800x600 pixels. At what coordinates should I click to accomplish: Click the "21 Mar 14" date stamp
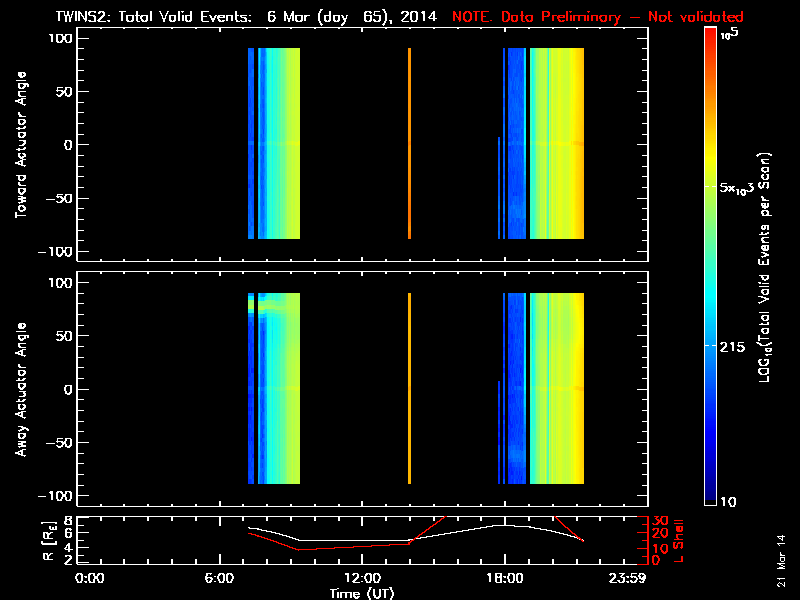[782, 560]
